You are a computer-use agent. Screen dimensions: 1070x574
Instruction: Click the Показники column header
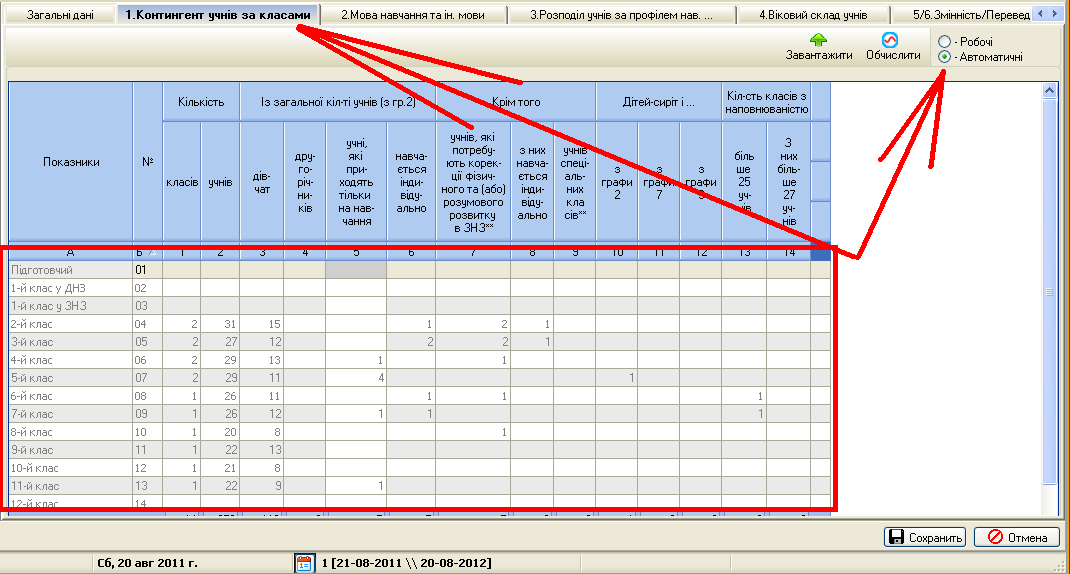pos(71,162)
